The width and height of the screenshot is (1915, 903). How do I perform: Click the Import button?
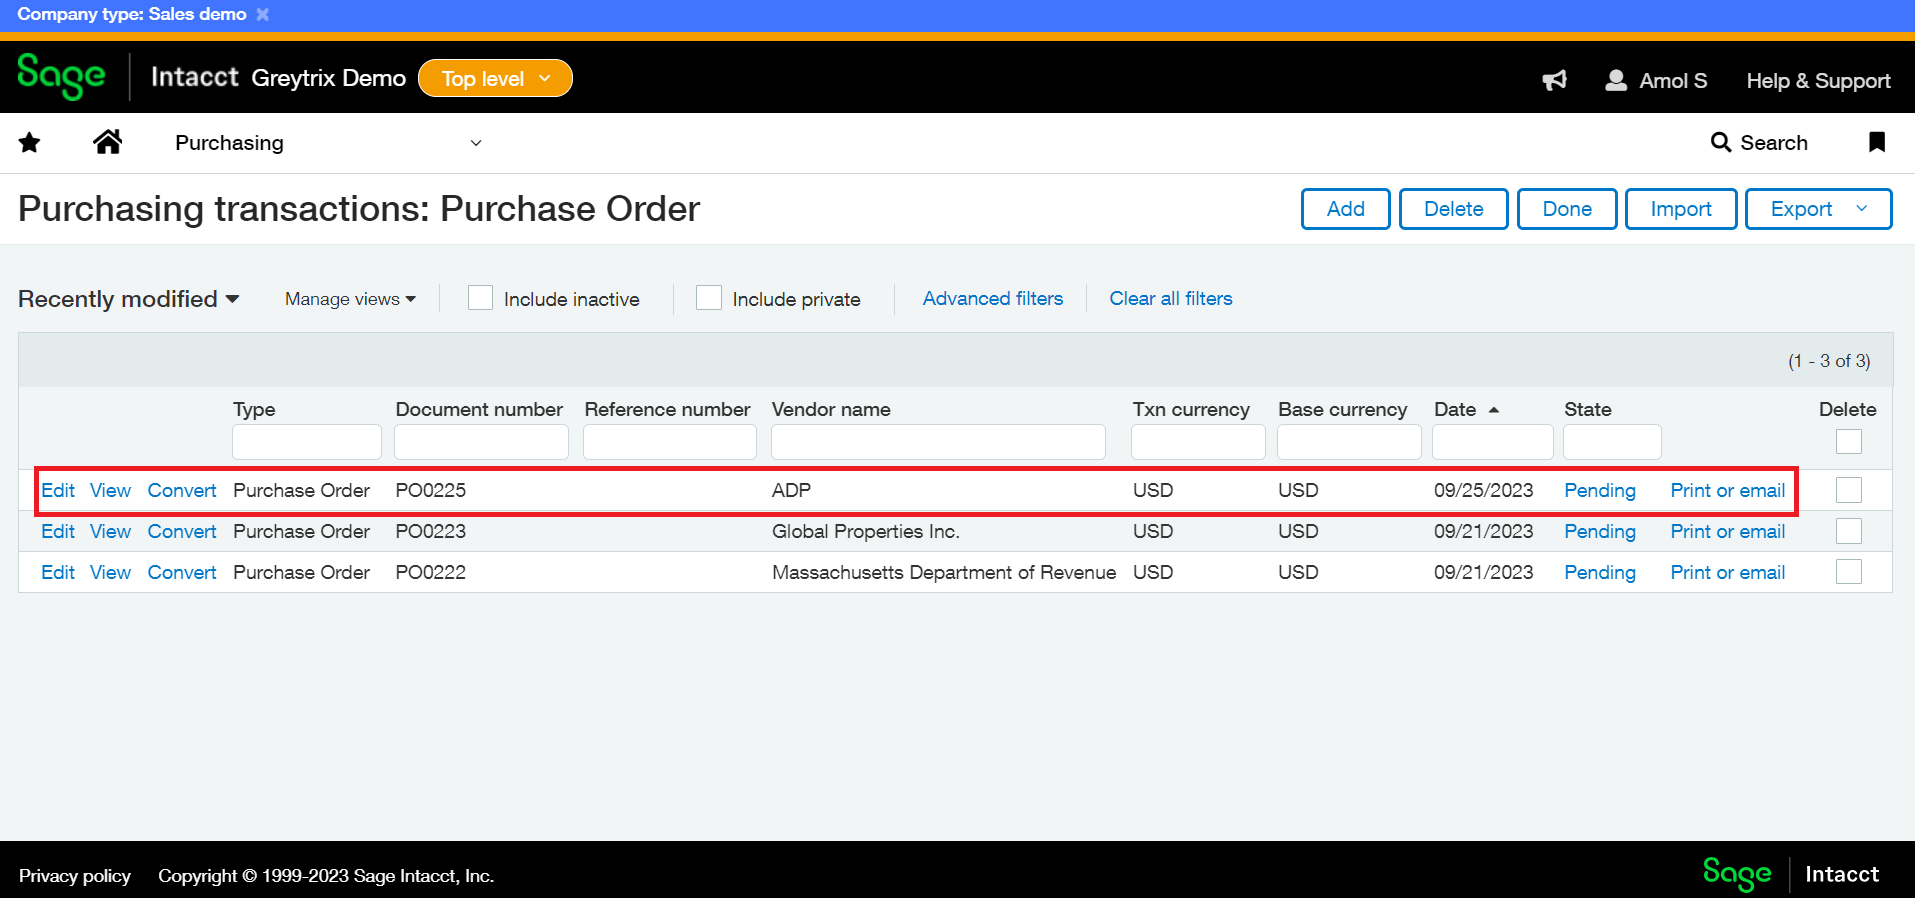coord(1681,209)
